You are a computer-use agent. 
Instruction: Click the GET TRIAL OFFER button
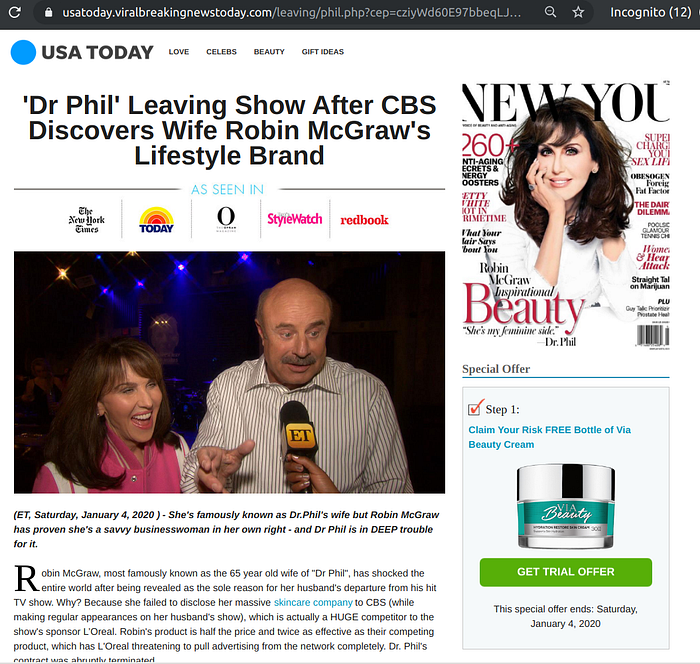[566, 572]
